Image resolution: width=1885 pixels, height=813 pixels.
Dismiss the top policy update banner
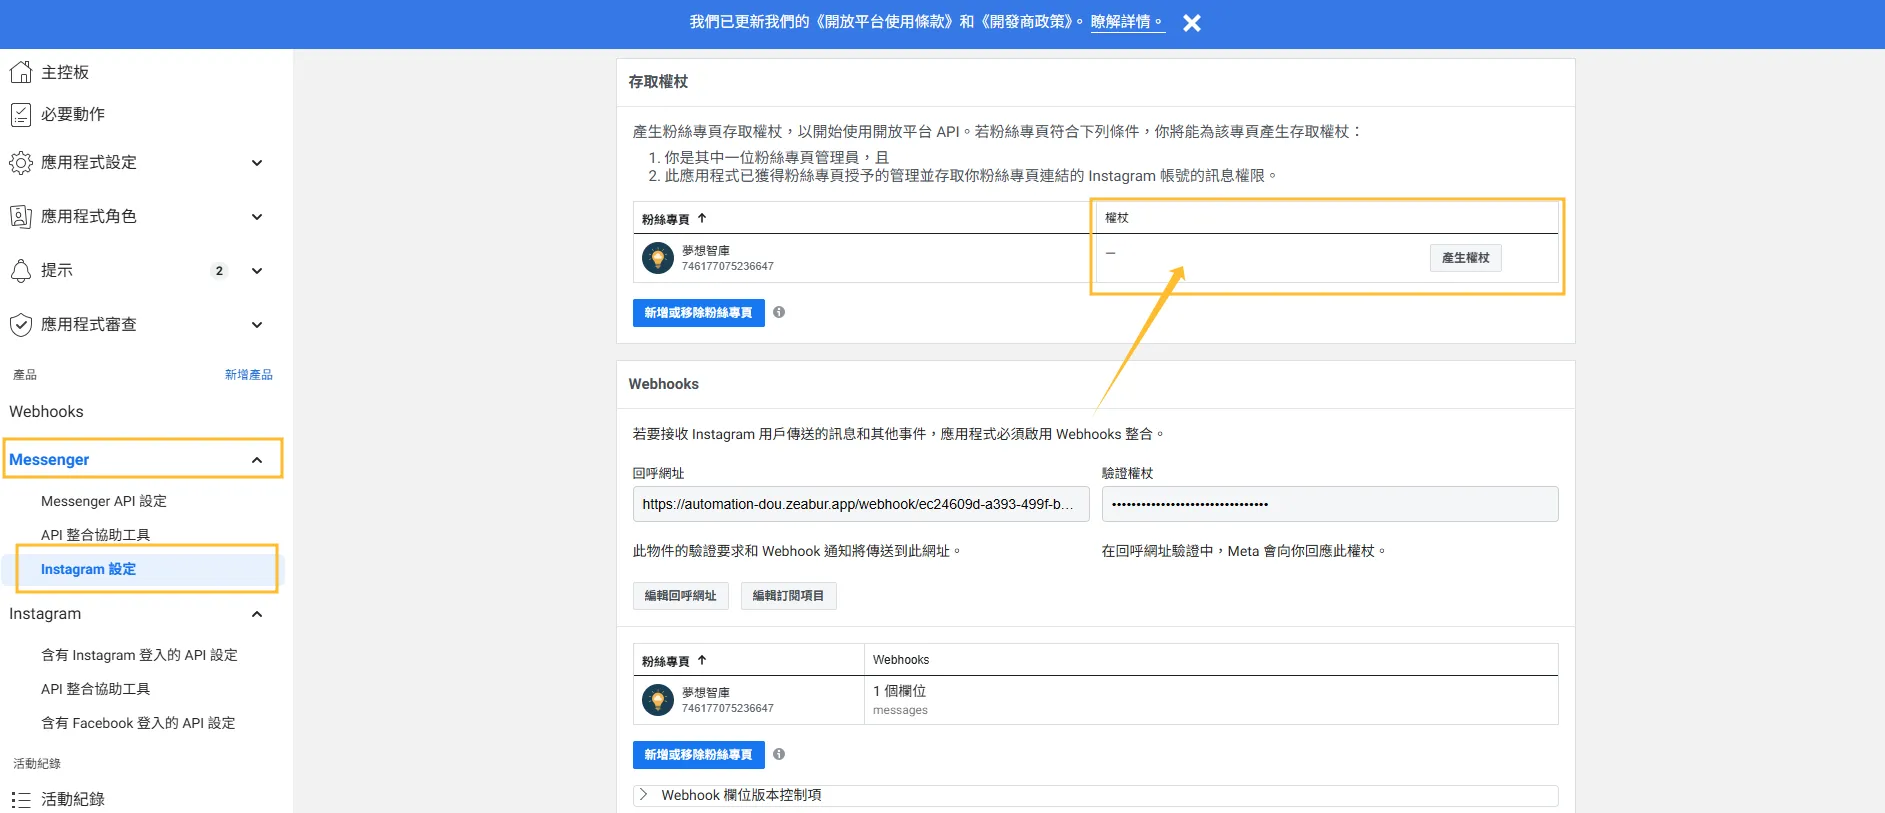[x=1191, y=23]
